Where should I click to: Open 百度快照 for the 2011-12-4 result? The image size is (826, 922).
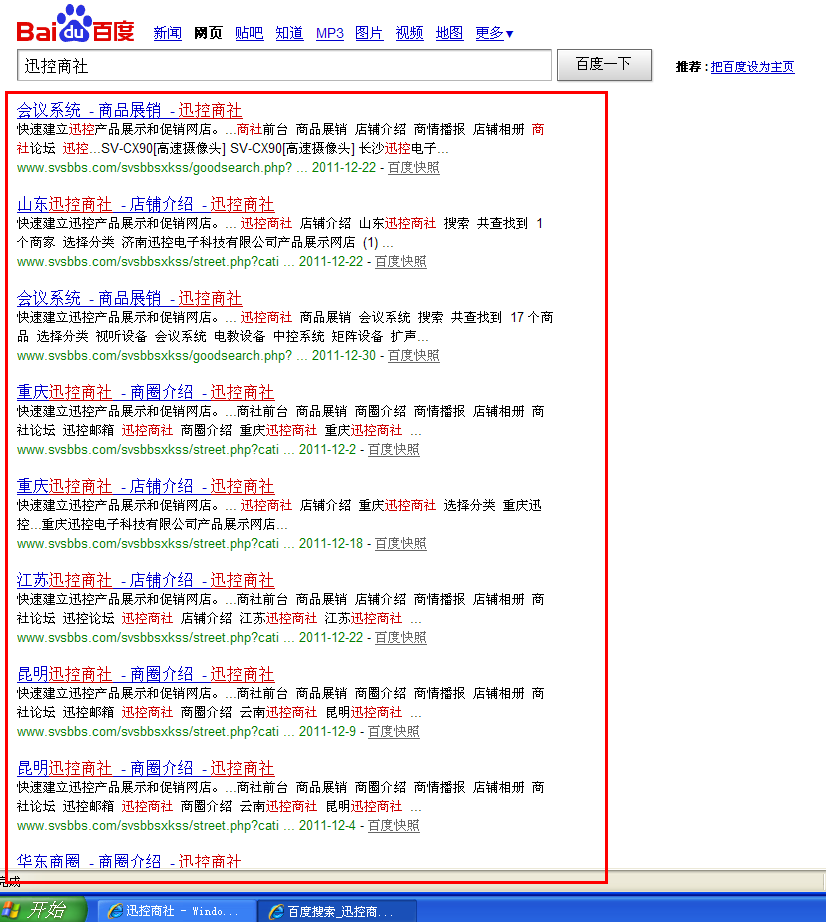click(393, 826)
